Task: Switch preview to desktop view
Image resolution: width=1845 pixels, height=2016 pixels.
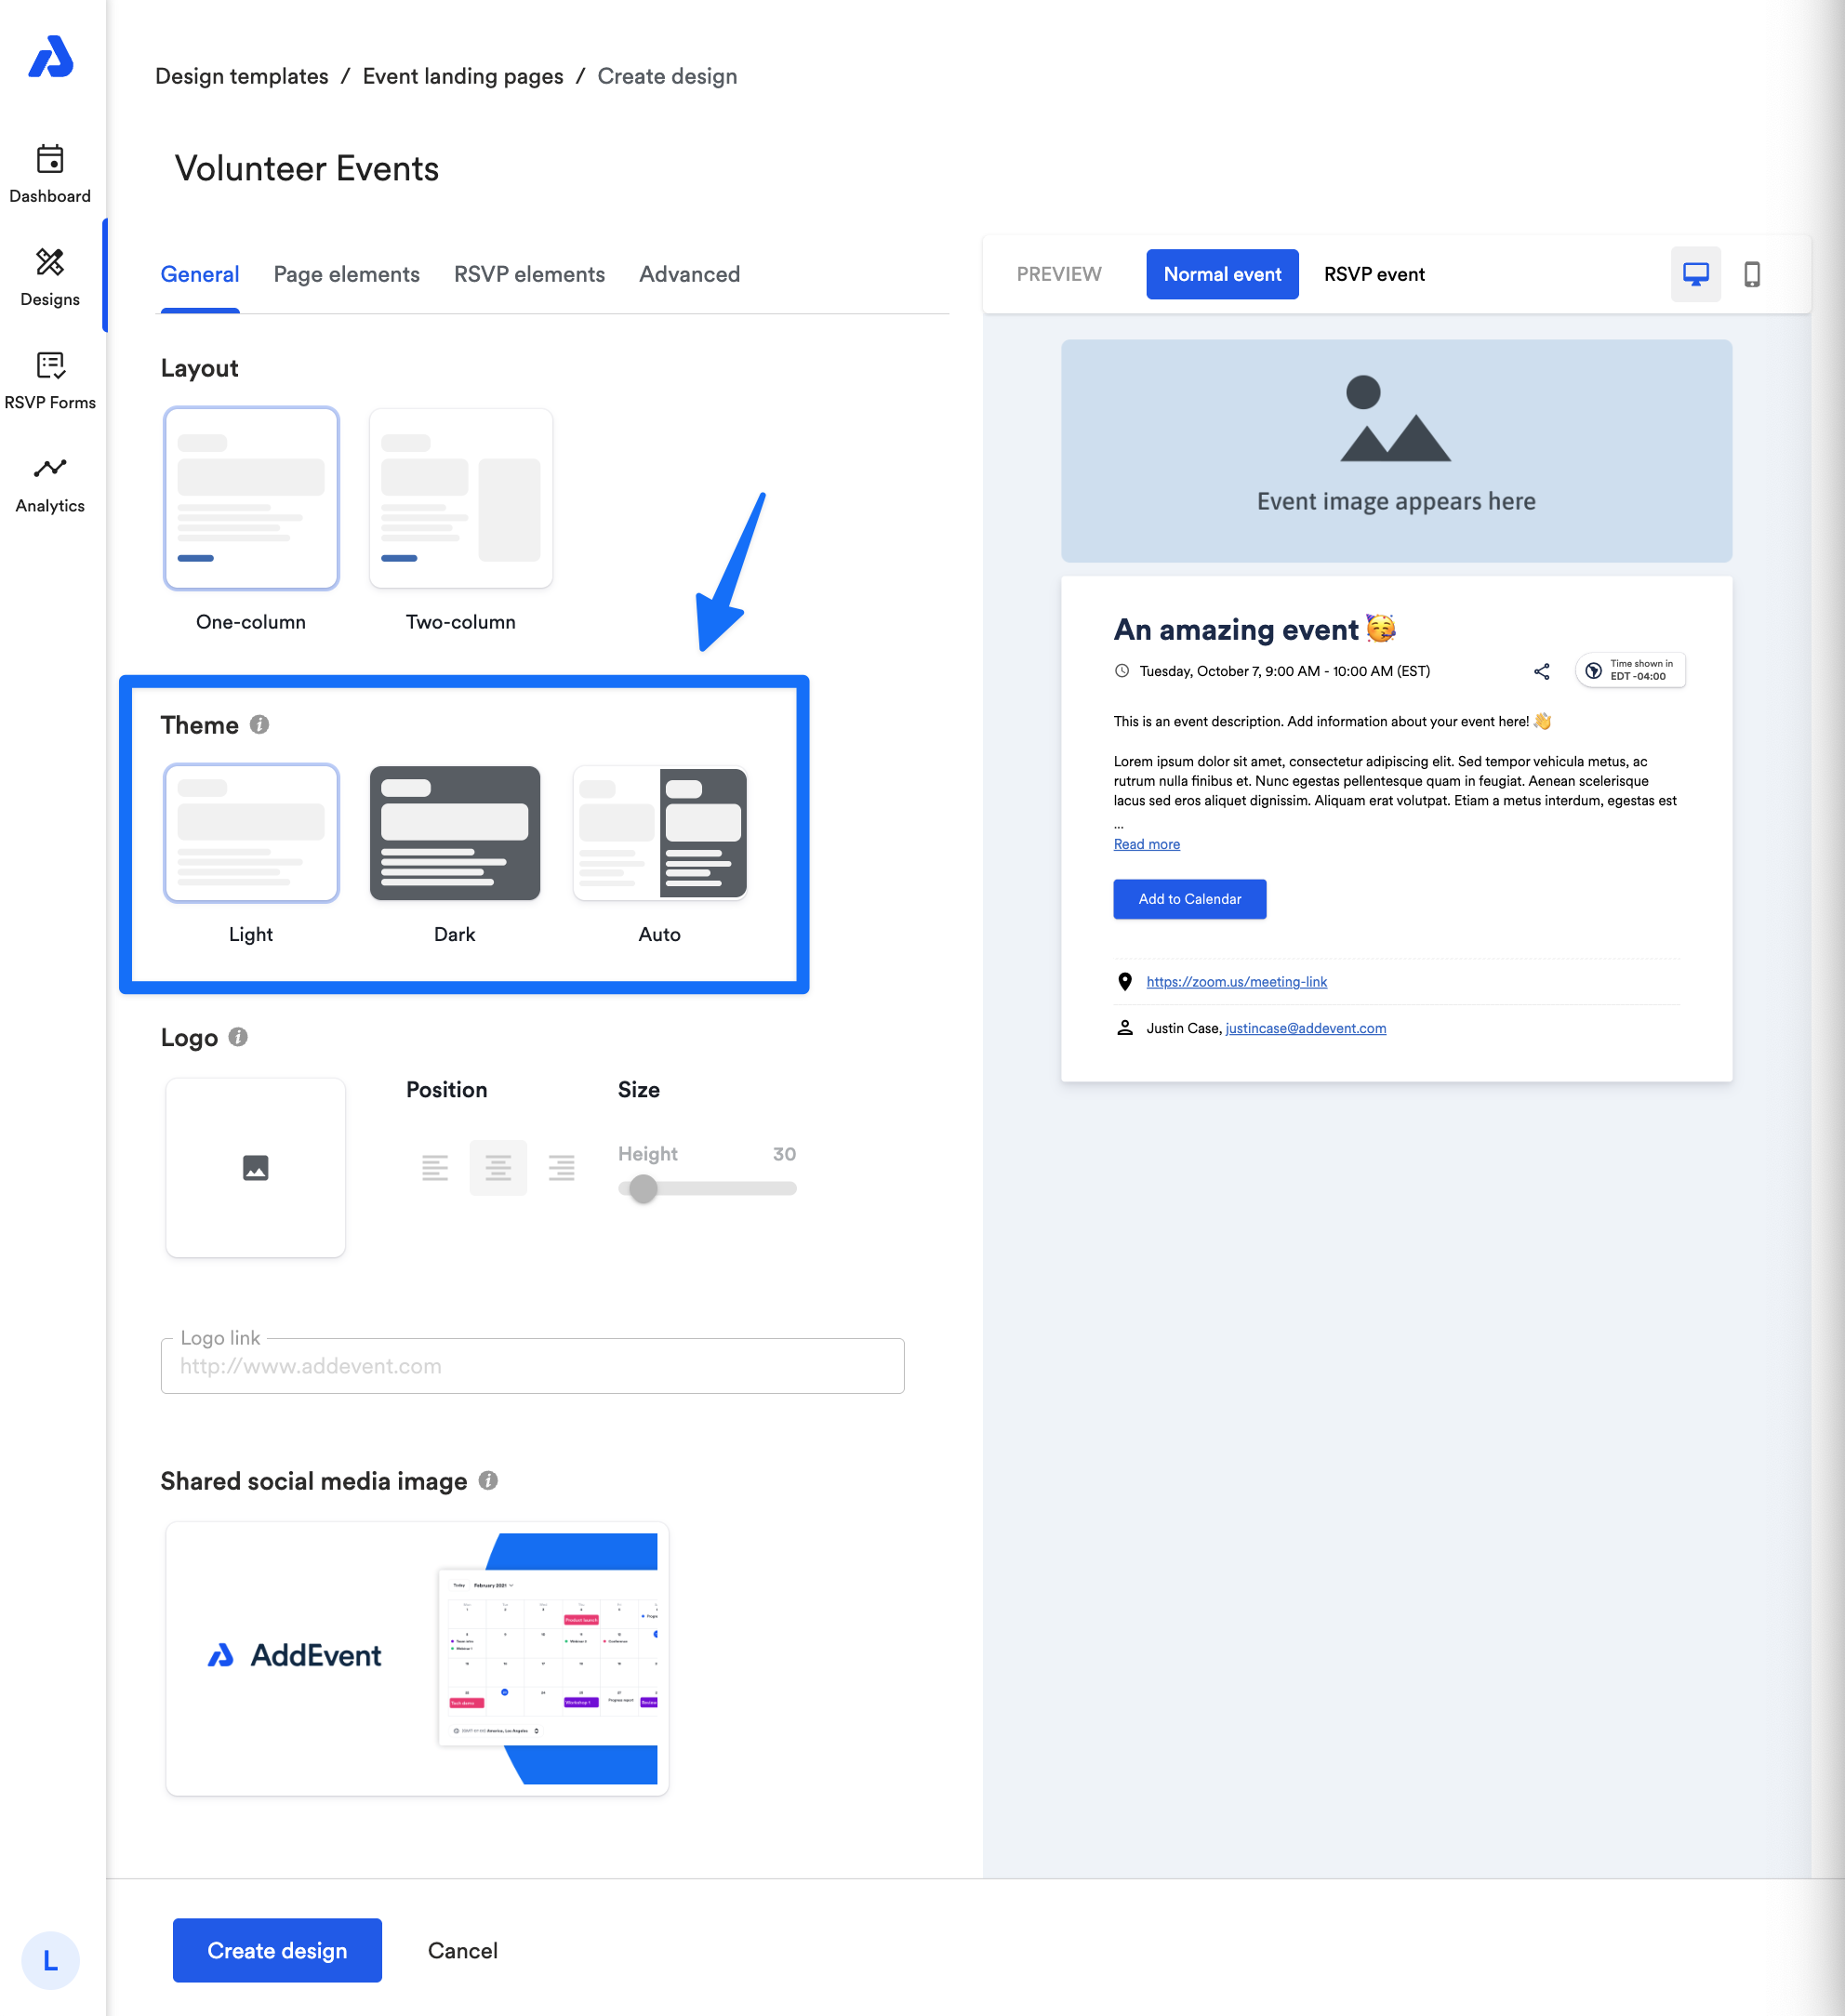Action: click(1695, 274)
